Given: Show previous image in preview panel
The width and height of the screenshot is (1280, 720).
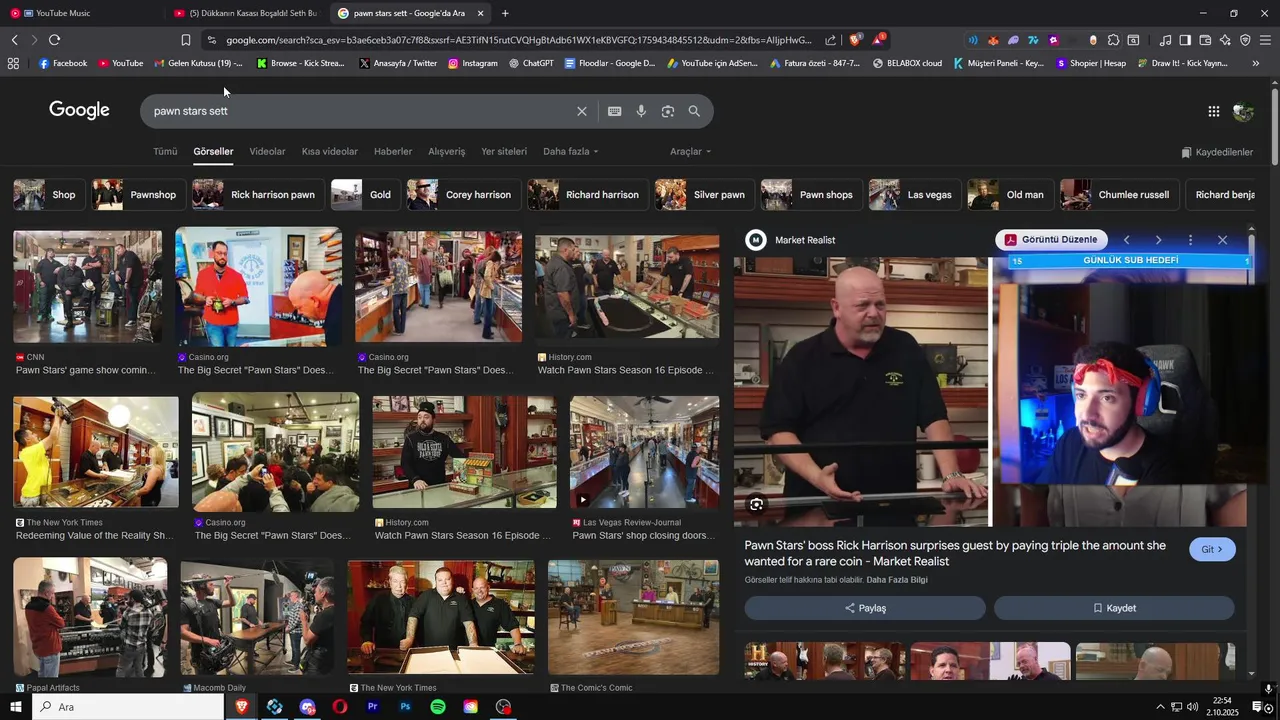Looking at the screenshot, I should 1126,240.
